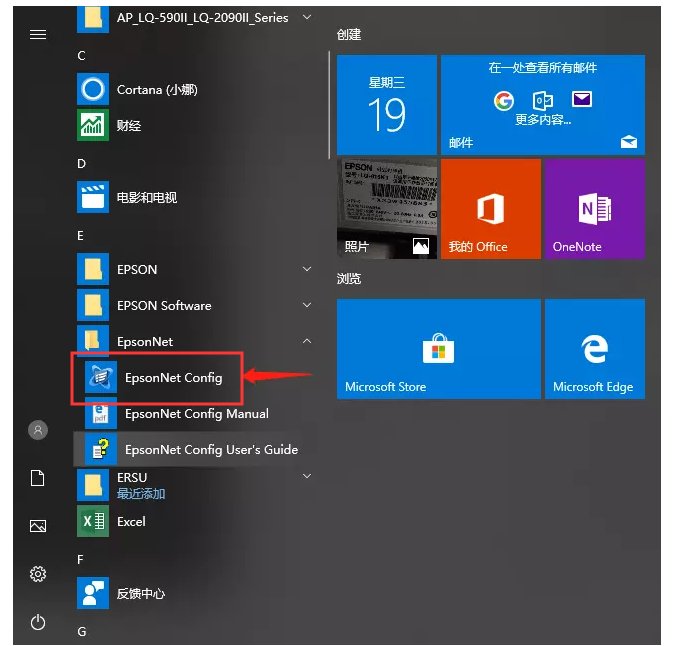This screenshot has width=682, height=646.
Task: Jump to letter C section header
Action: [x=81, y=56]
